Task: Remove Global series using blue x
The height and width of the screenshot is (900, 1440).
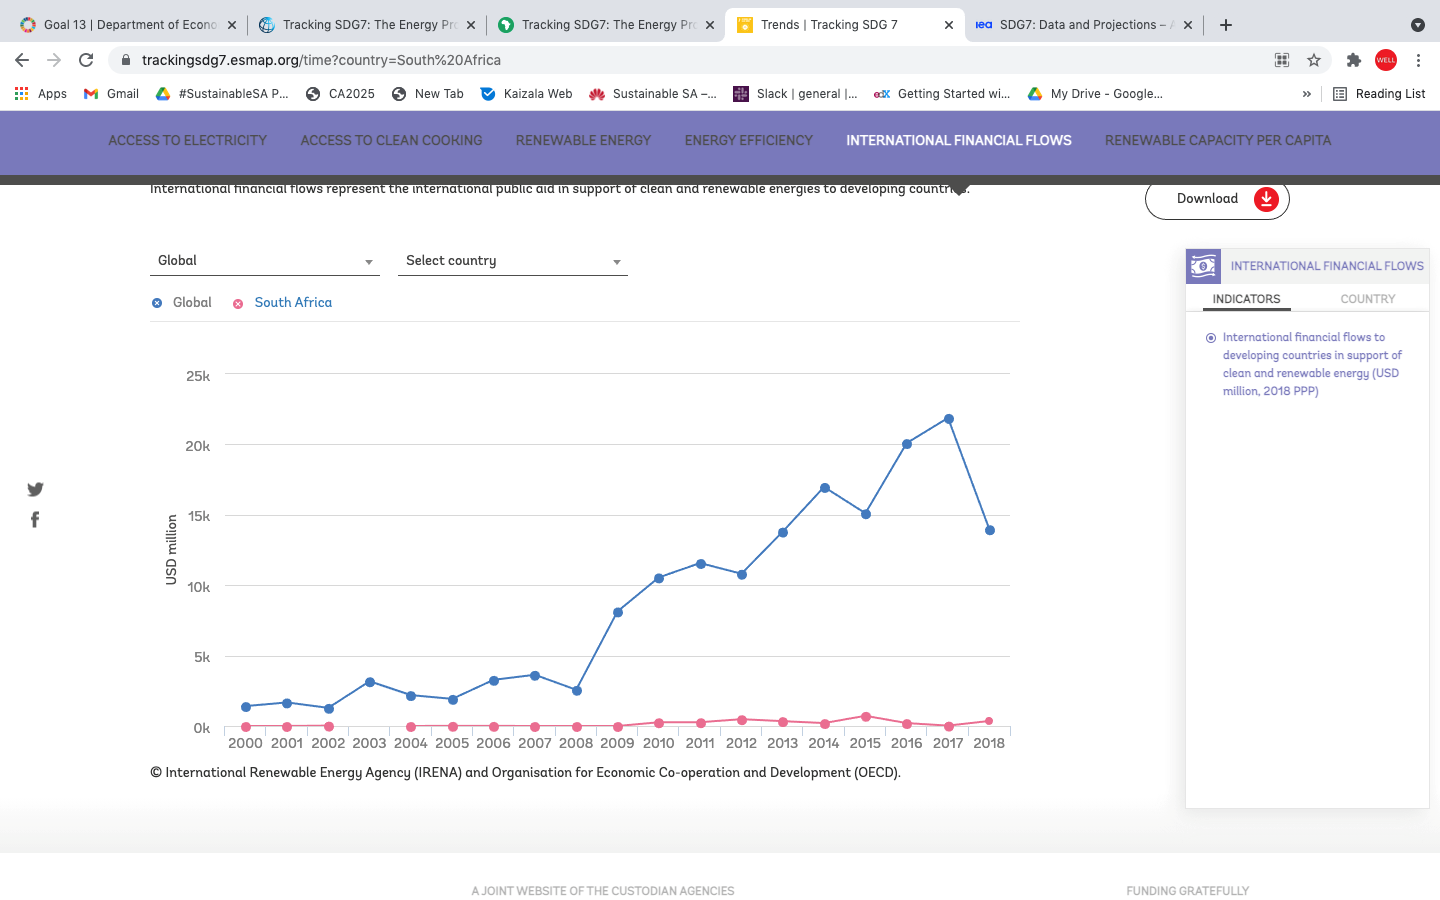Action: click(x=157, y=303)
